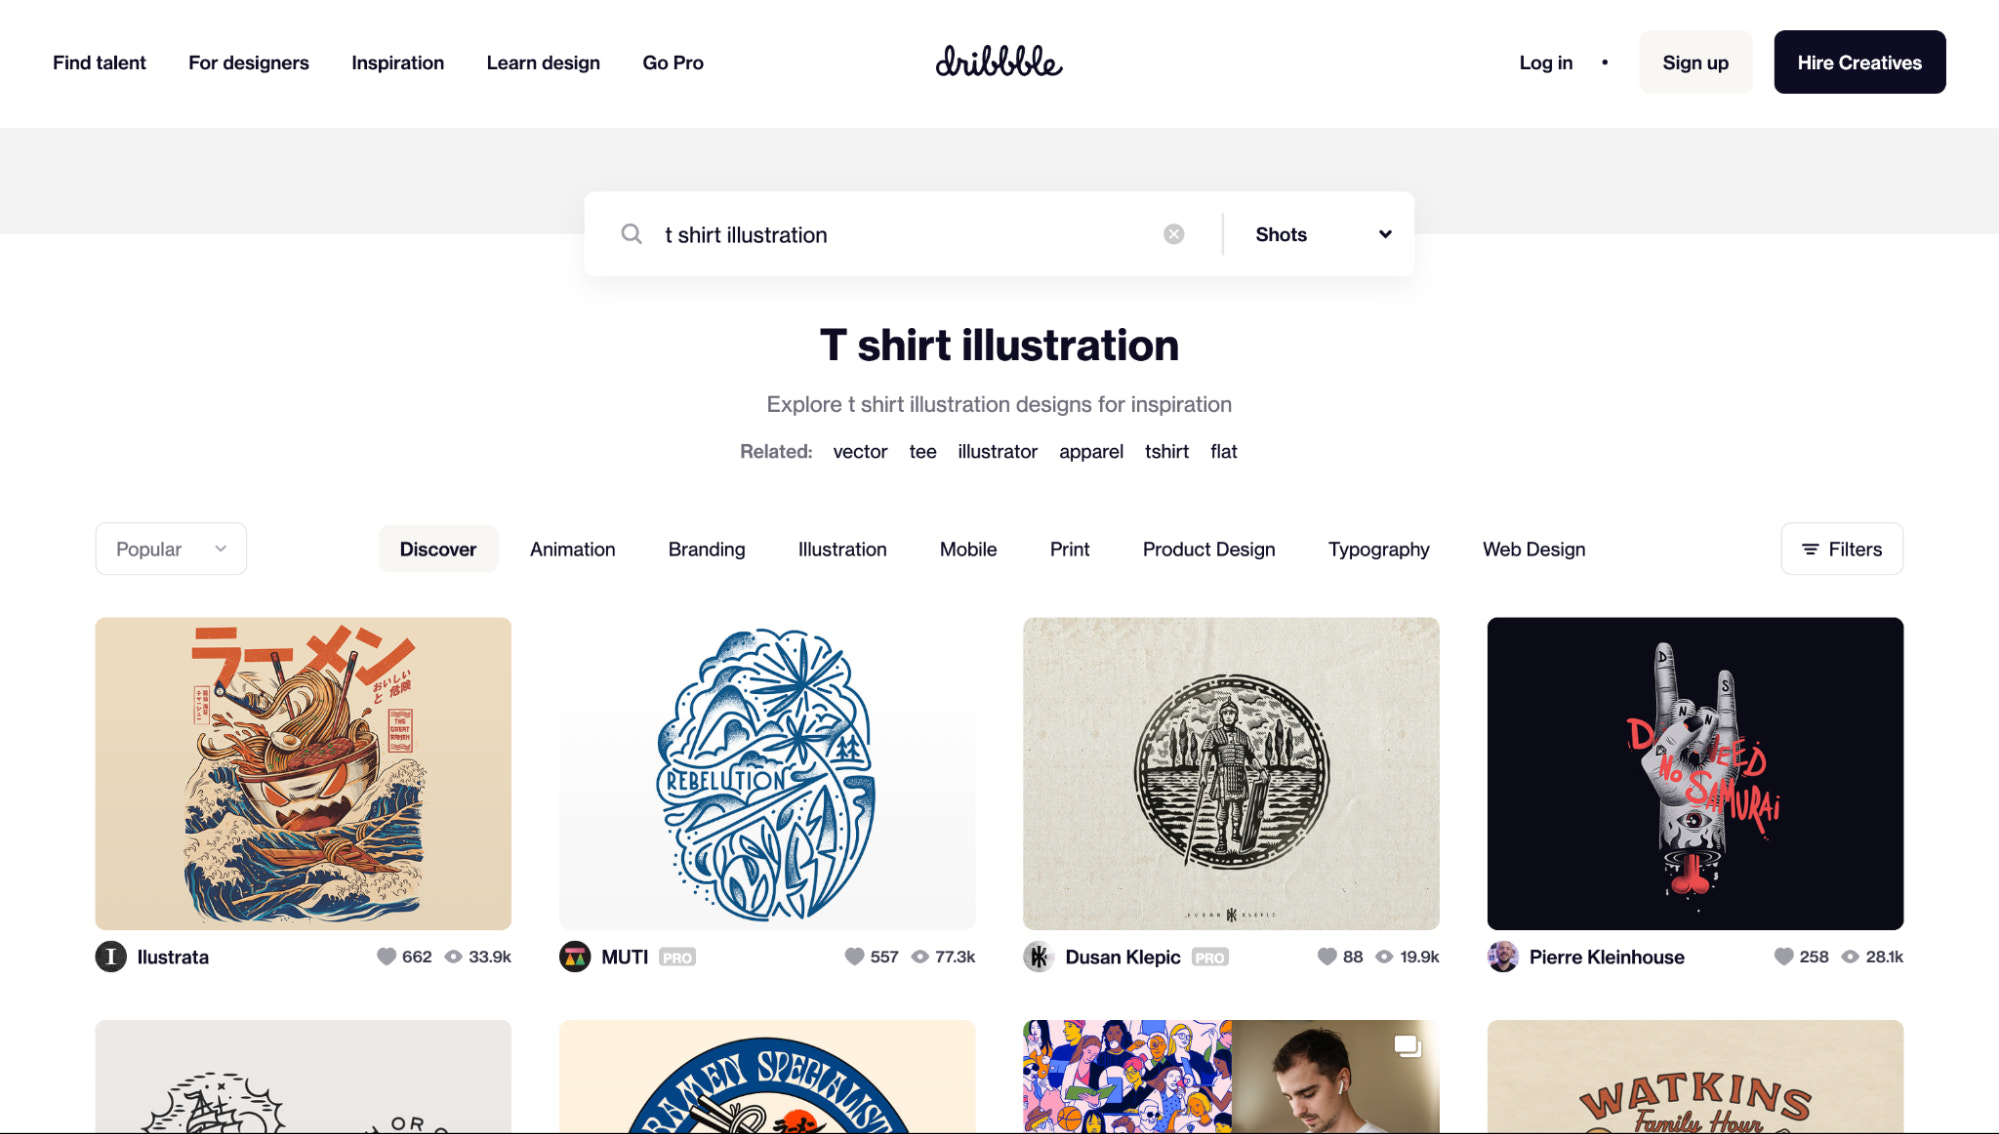This screenshot has height=1134, width=1999.
Task: Click the tshirt related tag link
Action: (x=1167, y=450)
